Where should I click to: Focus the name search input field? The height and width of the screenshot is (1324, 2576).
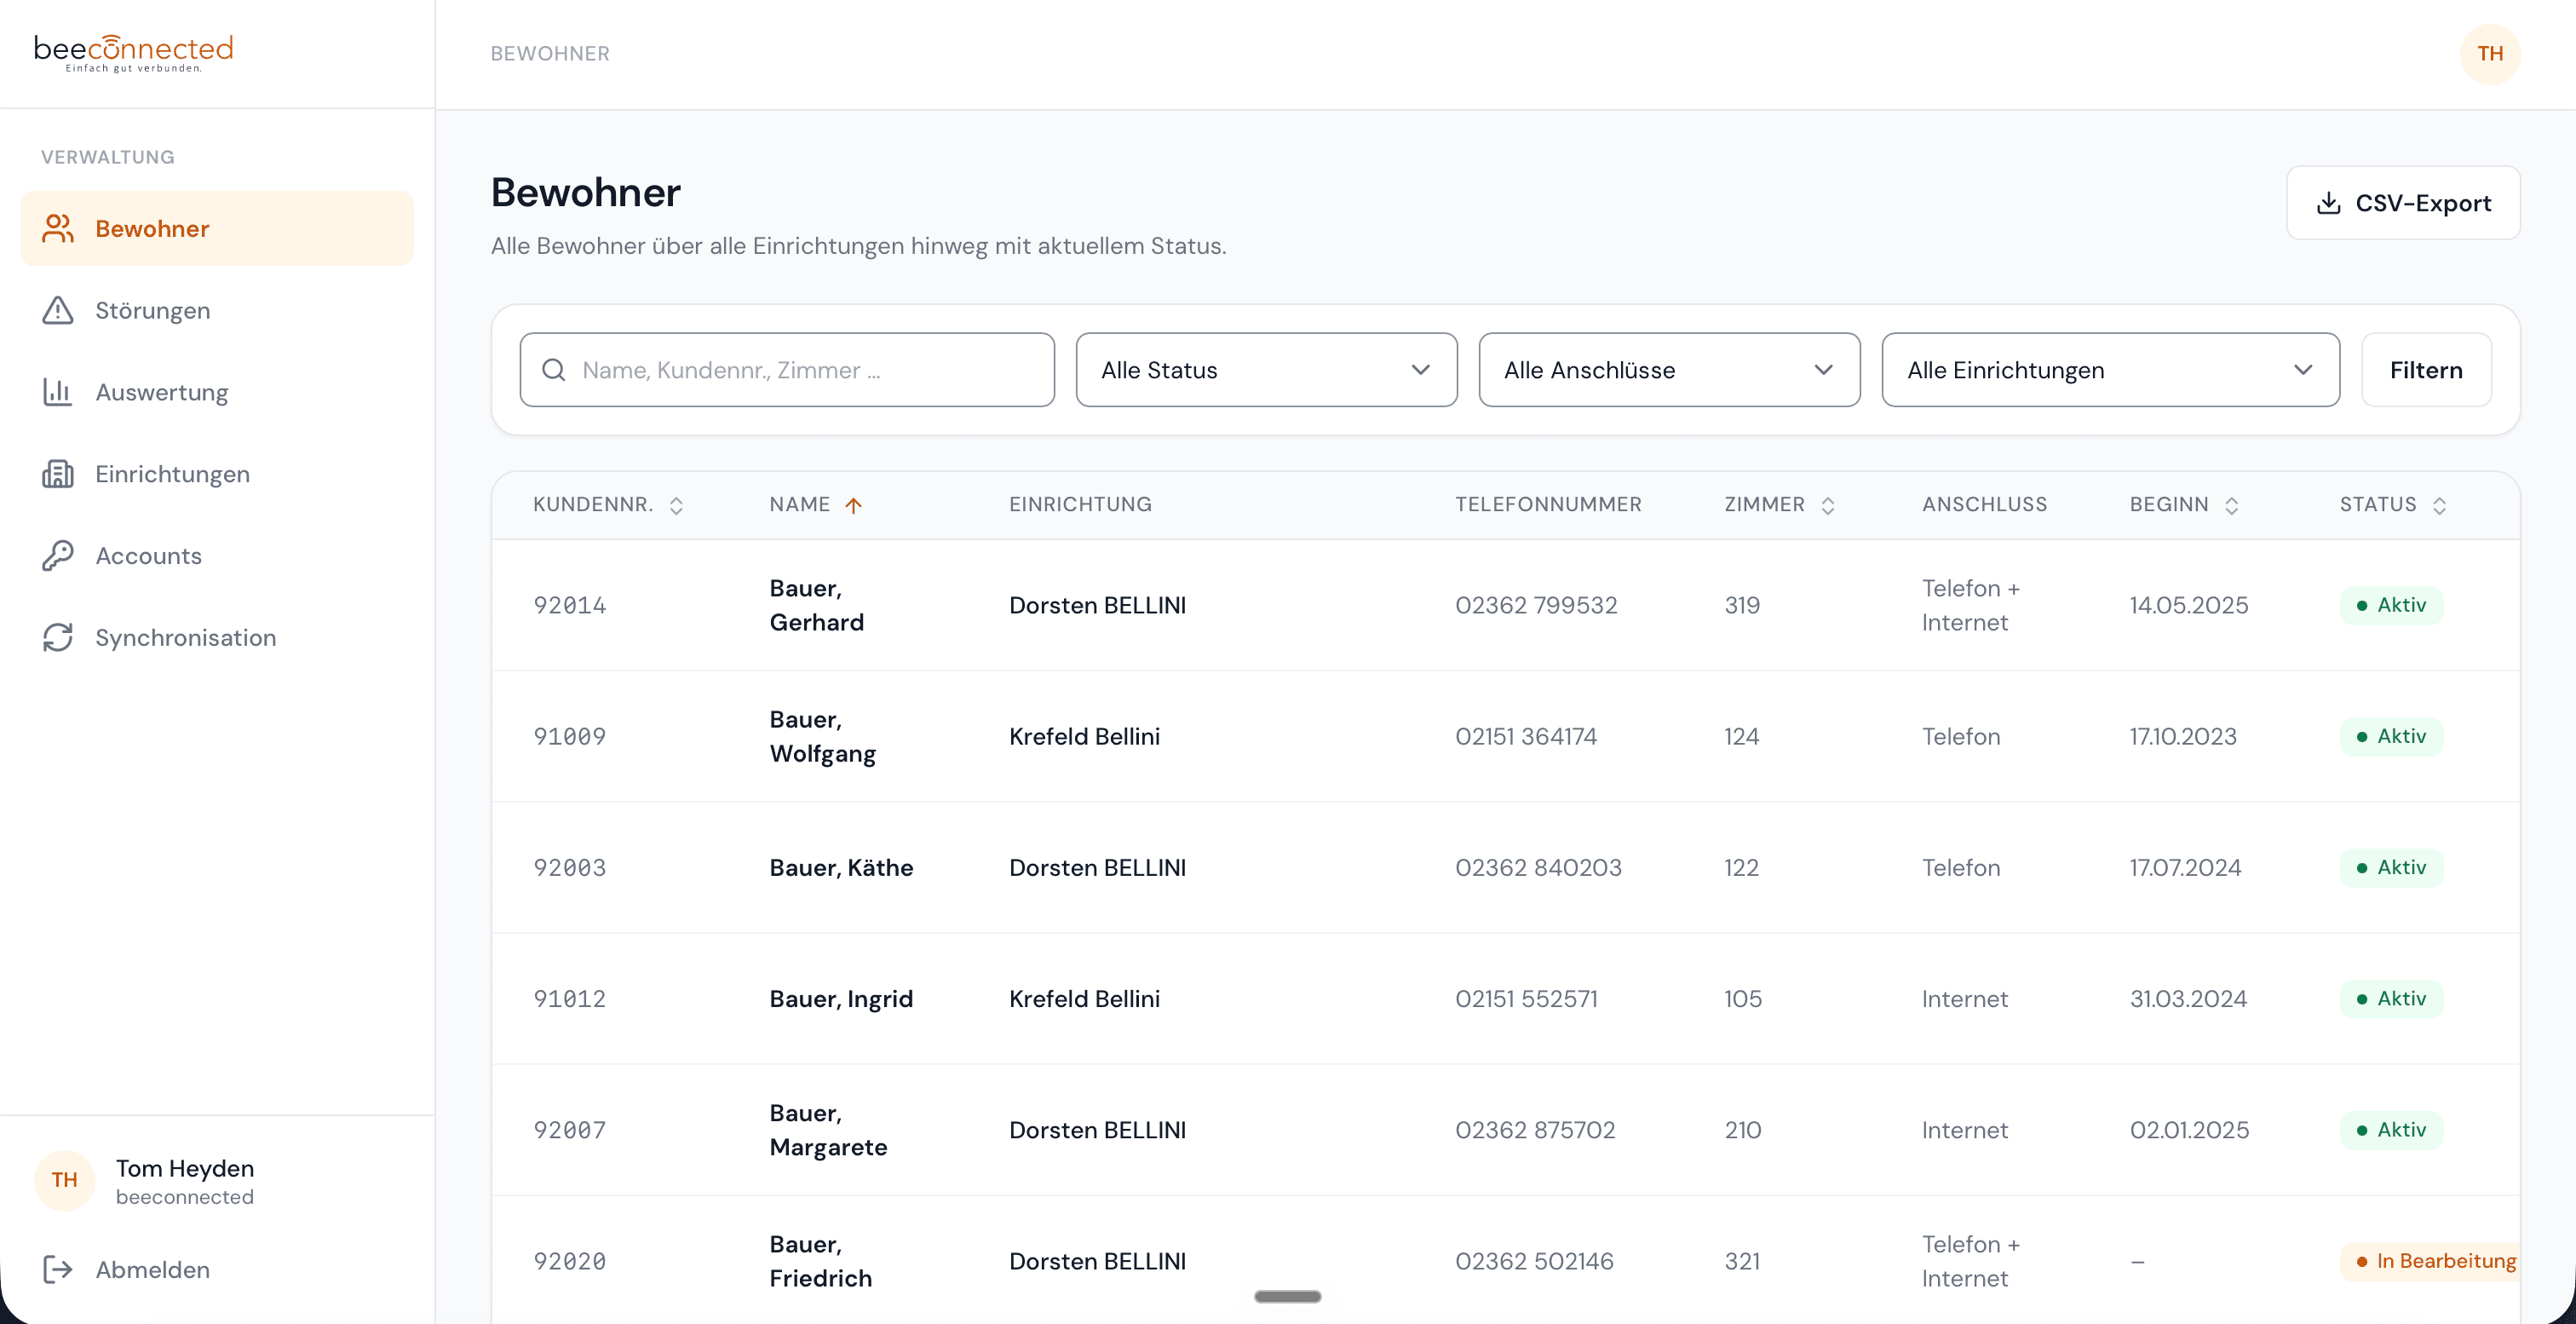tap(787, 370)
